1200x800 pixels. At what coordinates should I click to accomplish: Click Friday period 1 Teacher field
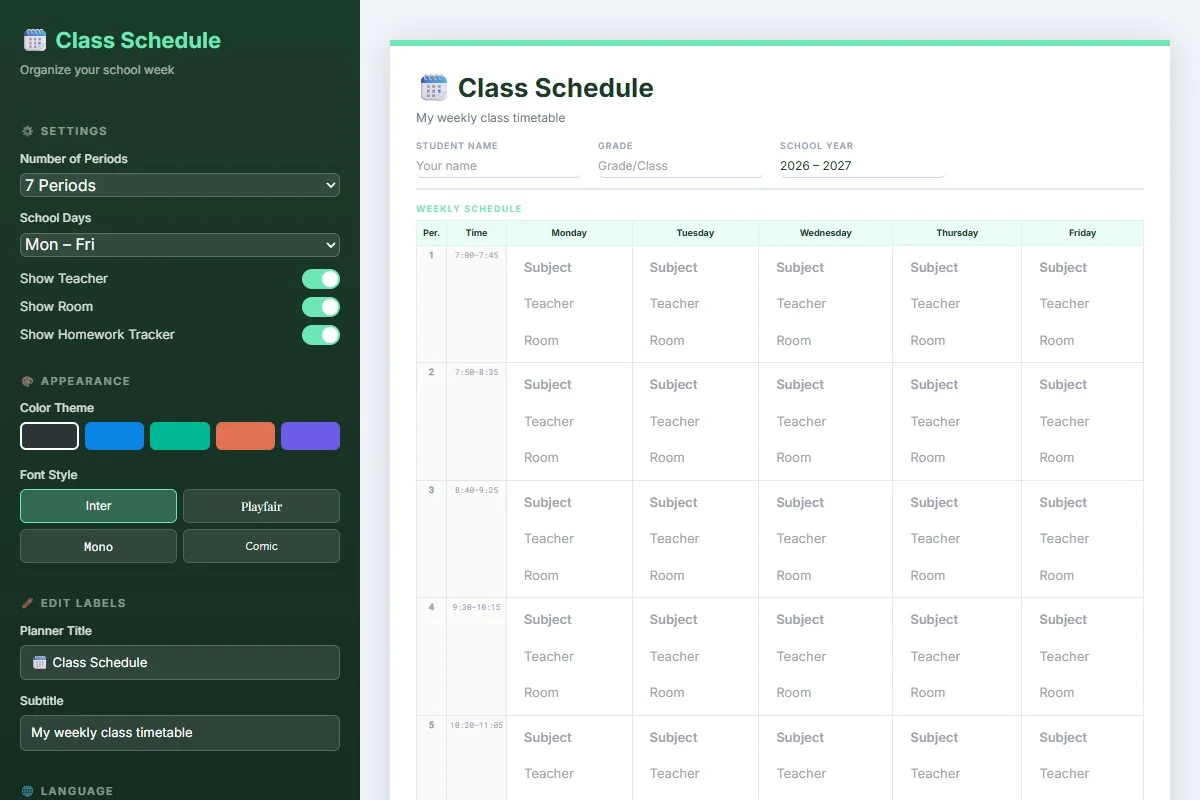[x=1082, y=304]
